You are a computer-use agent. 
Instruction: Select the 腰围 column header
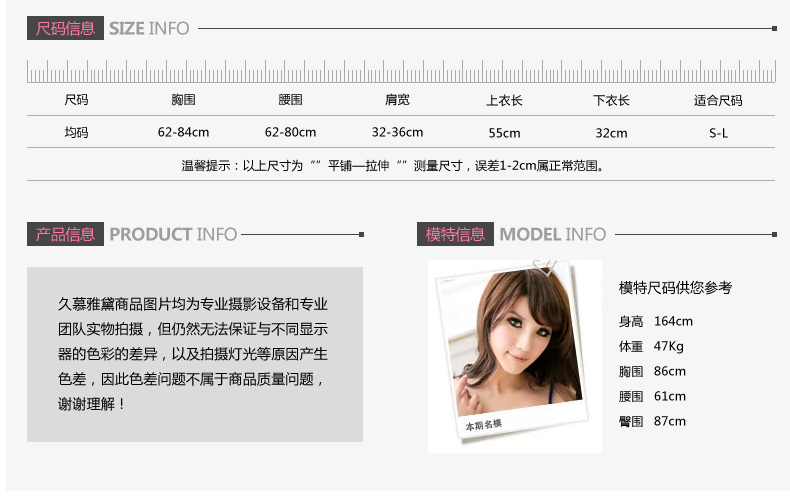[290, 100]
